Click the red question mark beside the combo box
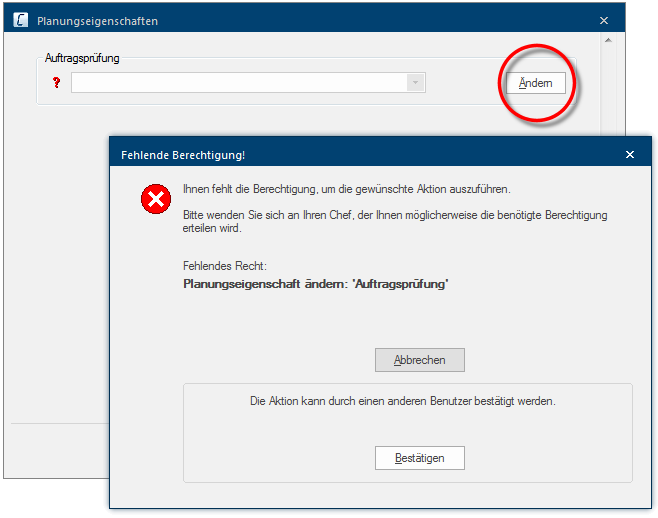The height and width of the screenshot is (518, 658). tap(56, 83)
